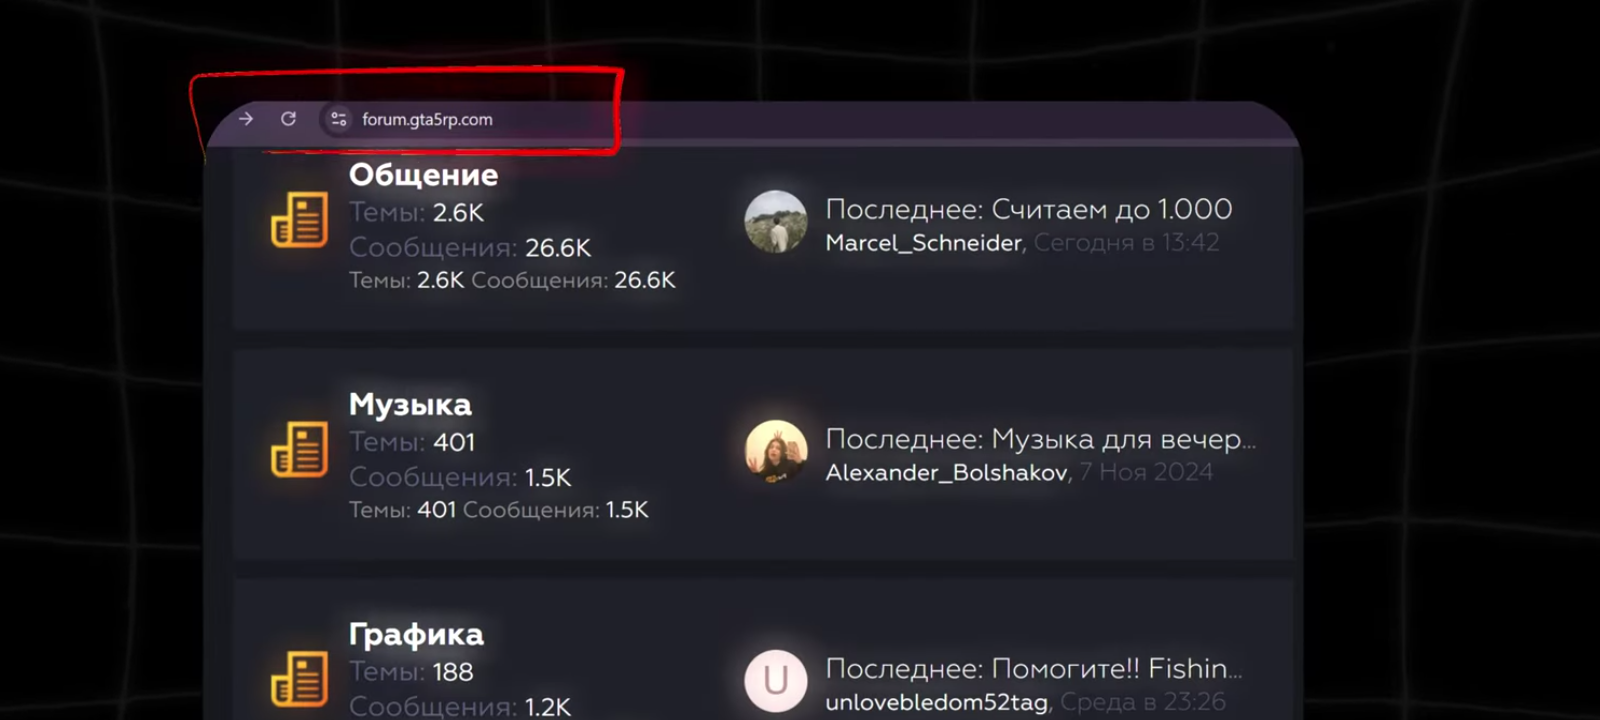Image resolution: width=1600 pixels, height=720 pixels.
Task: Open the latest thread Считаем до 1.000
Action: pos(1112,209)
